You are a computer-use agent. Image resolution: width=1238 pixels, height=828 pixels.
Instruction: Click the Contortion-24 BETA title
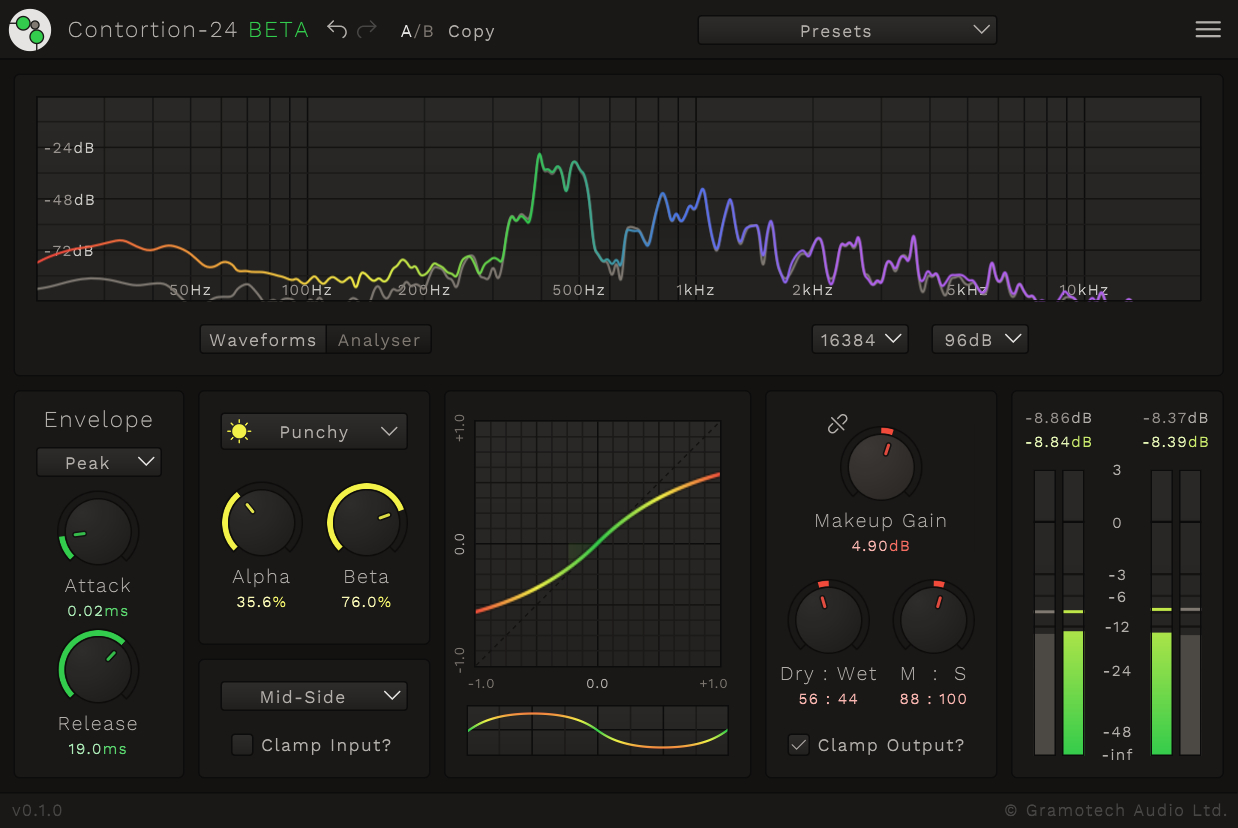[188, 30]
